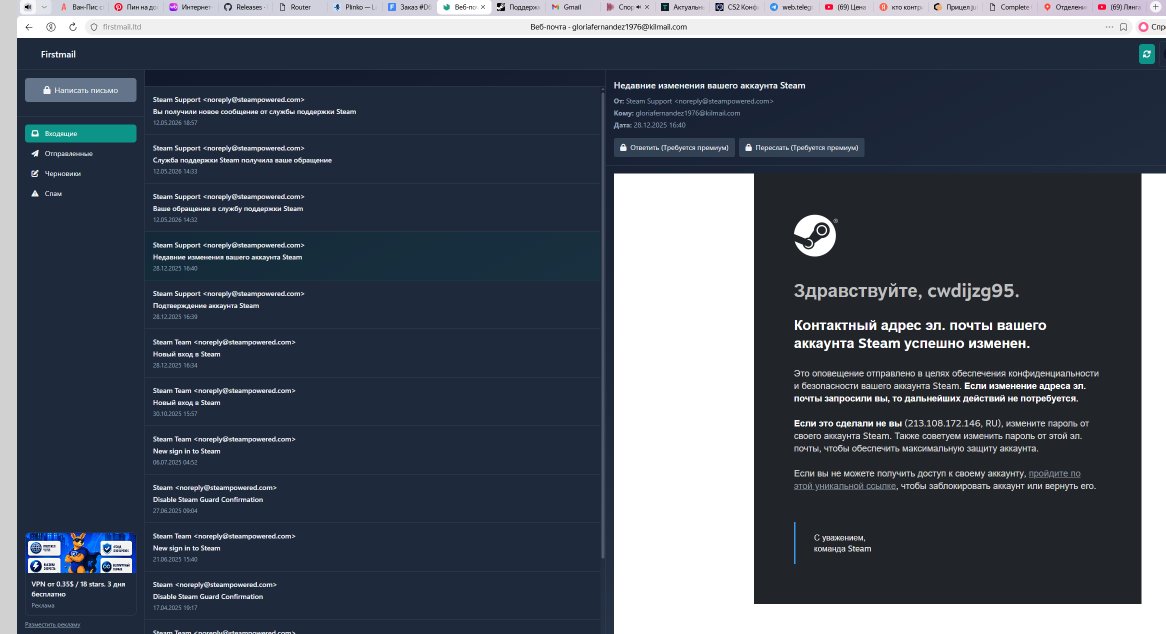Open a new browser tab with plus

pos(1156,7)
